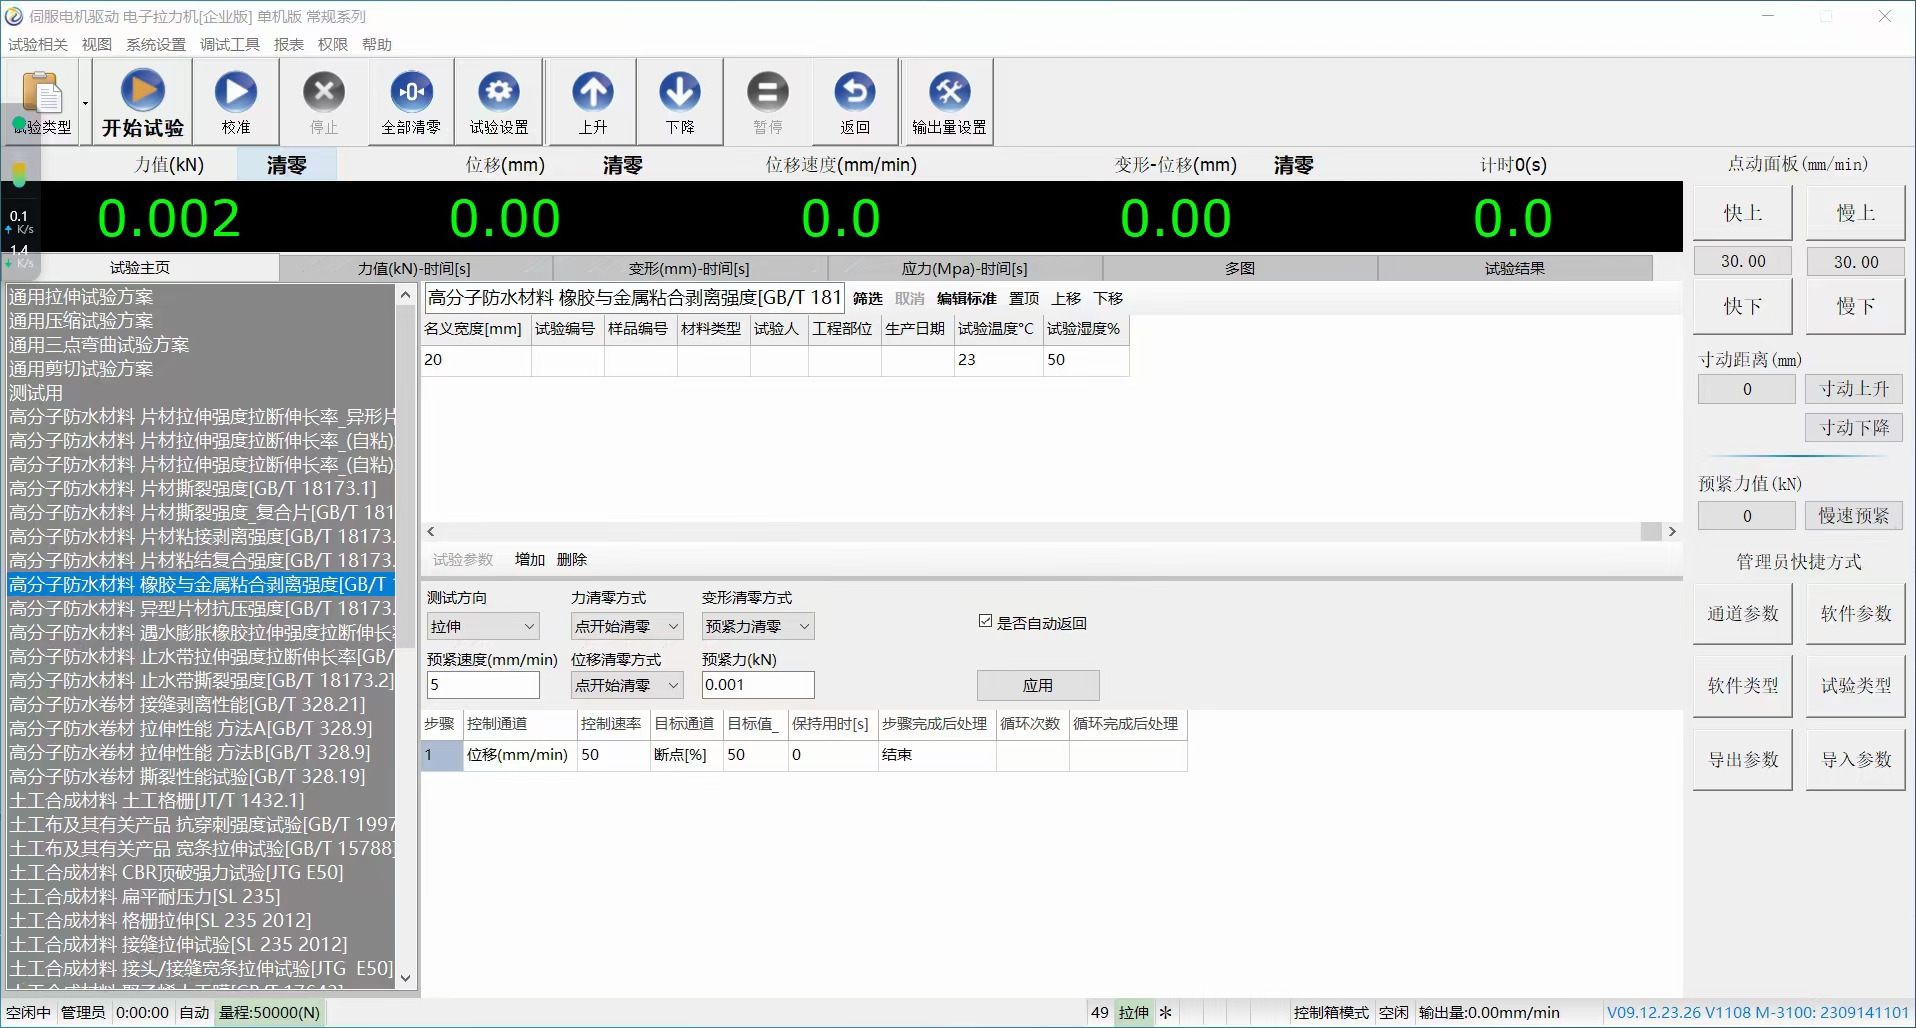Click 编辑标准 link

point(966,299)
